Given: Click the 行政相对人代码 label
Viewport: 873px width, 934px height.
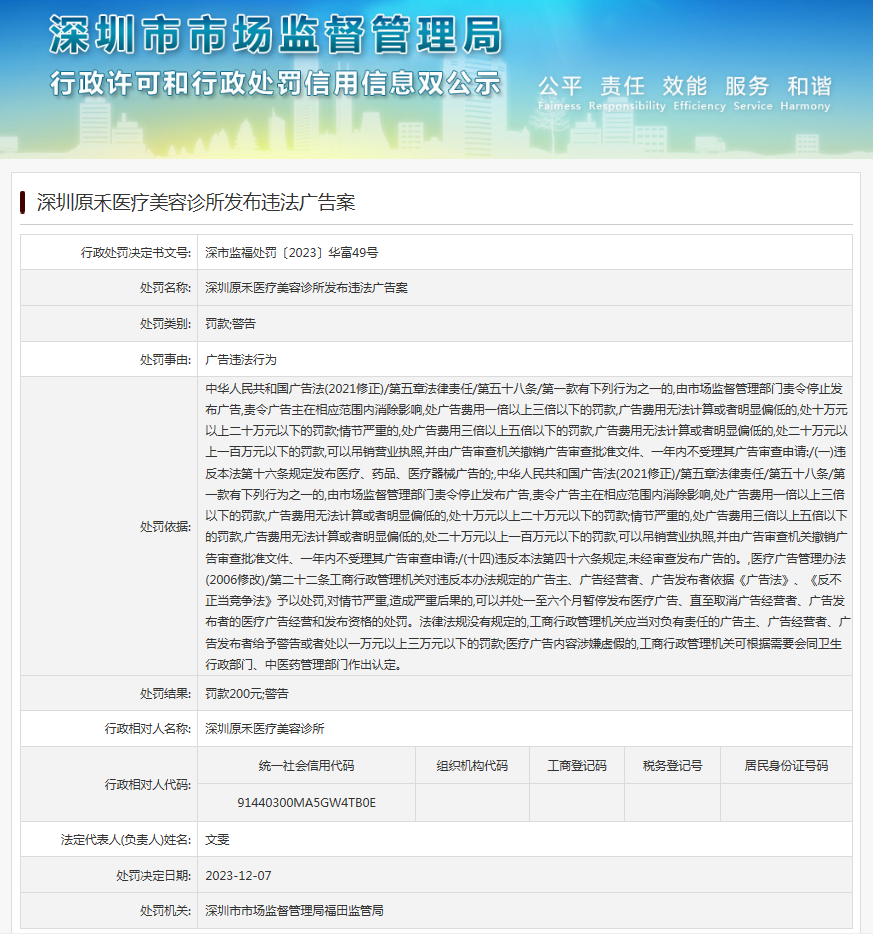Looking at the screenshot, I should click(x=148, y=784).
